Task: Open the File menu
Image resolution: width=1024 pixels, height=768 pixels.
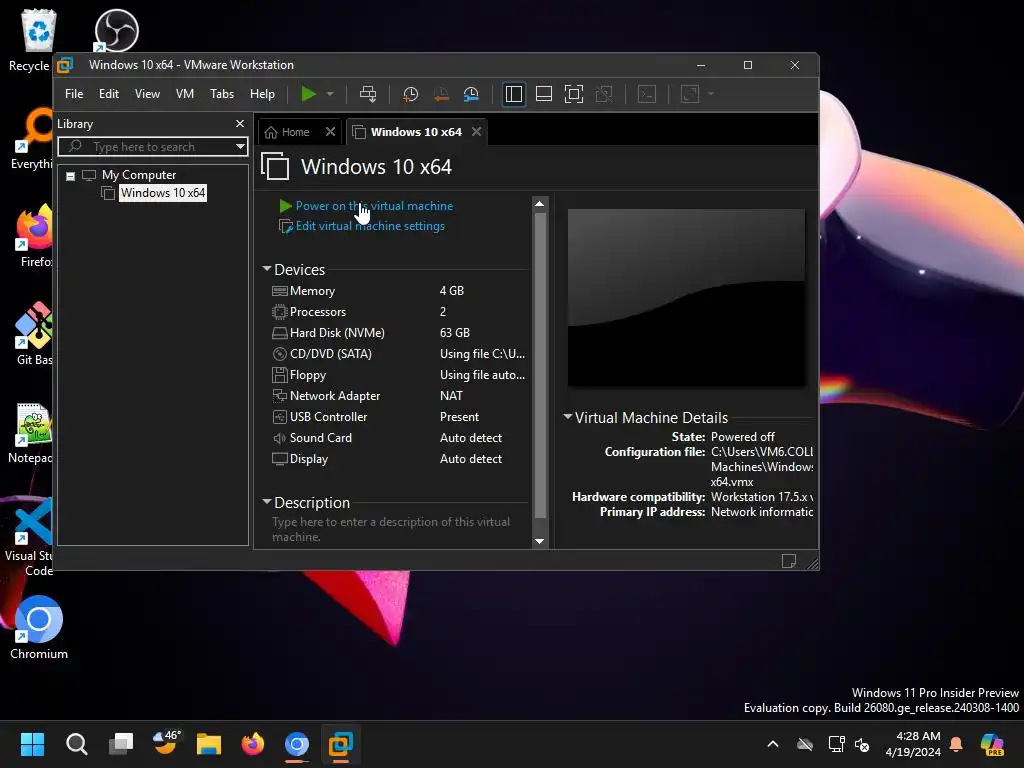Action: pyautogui.click(x=74, y=94)
